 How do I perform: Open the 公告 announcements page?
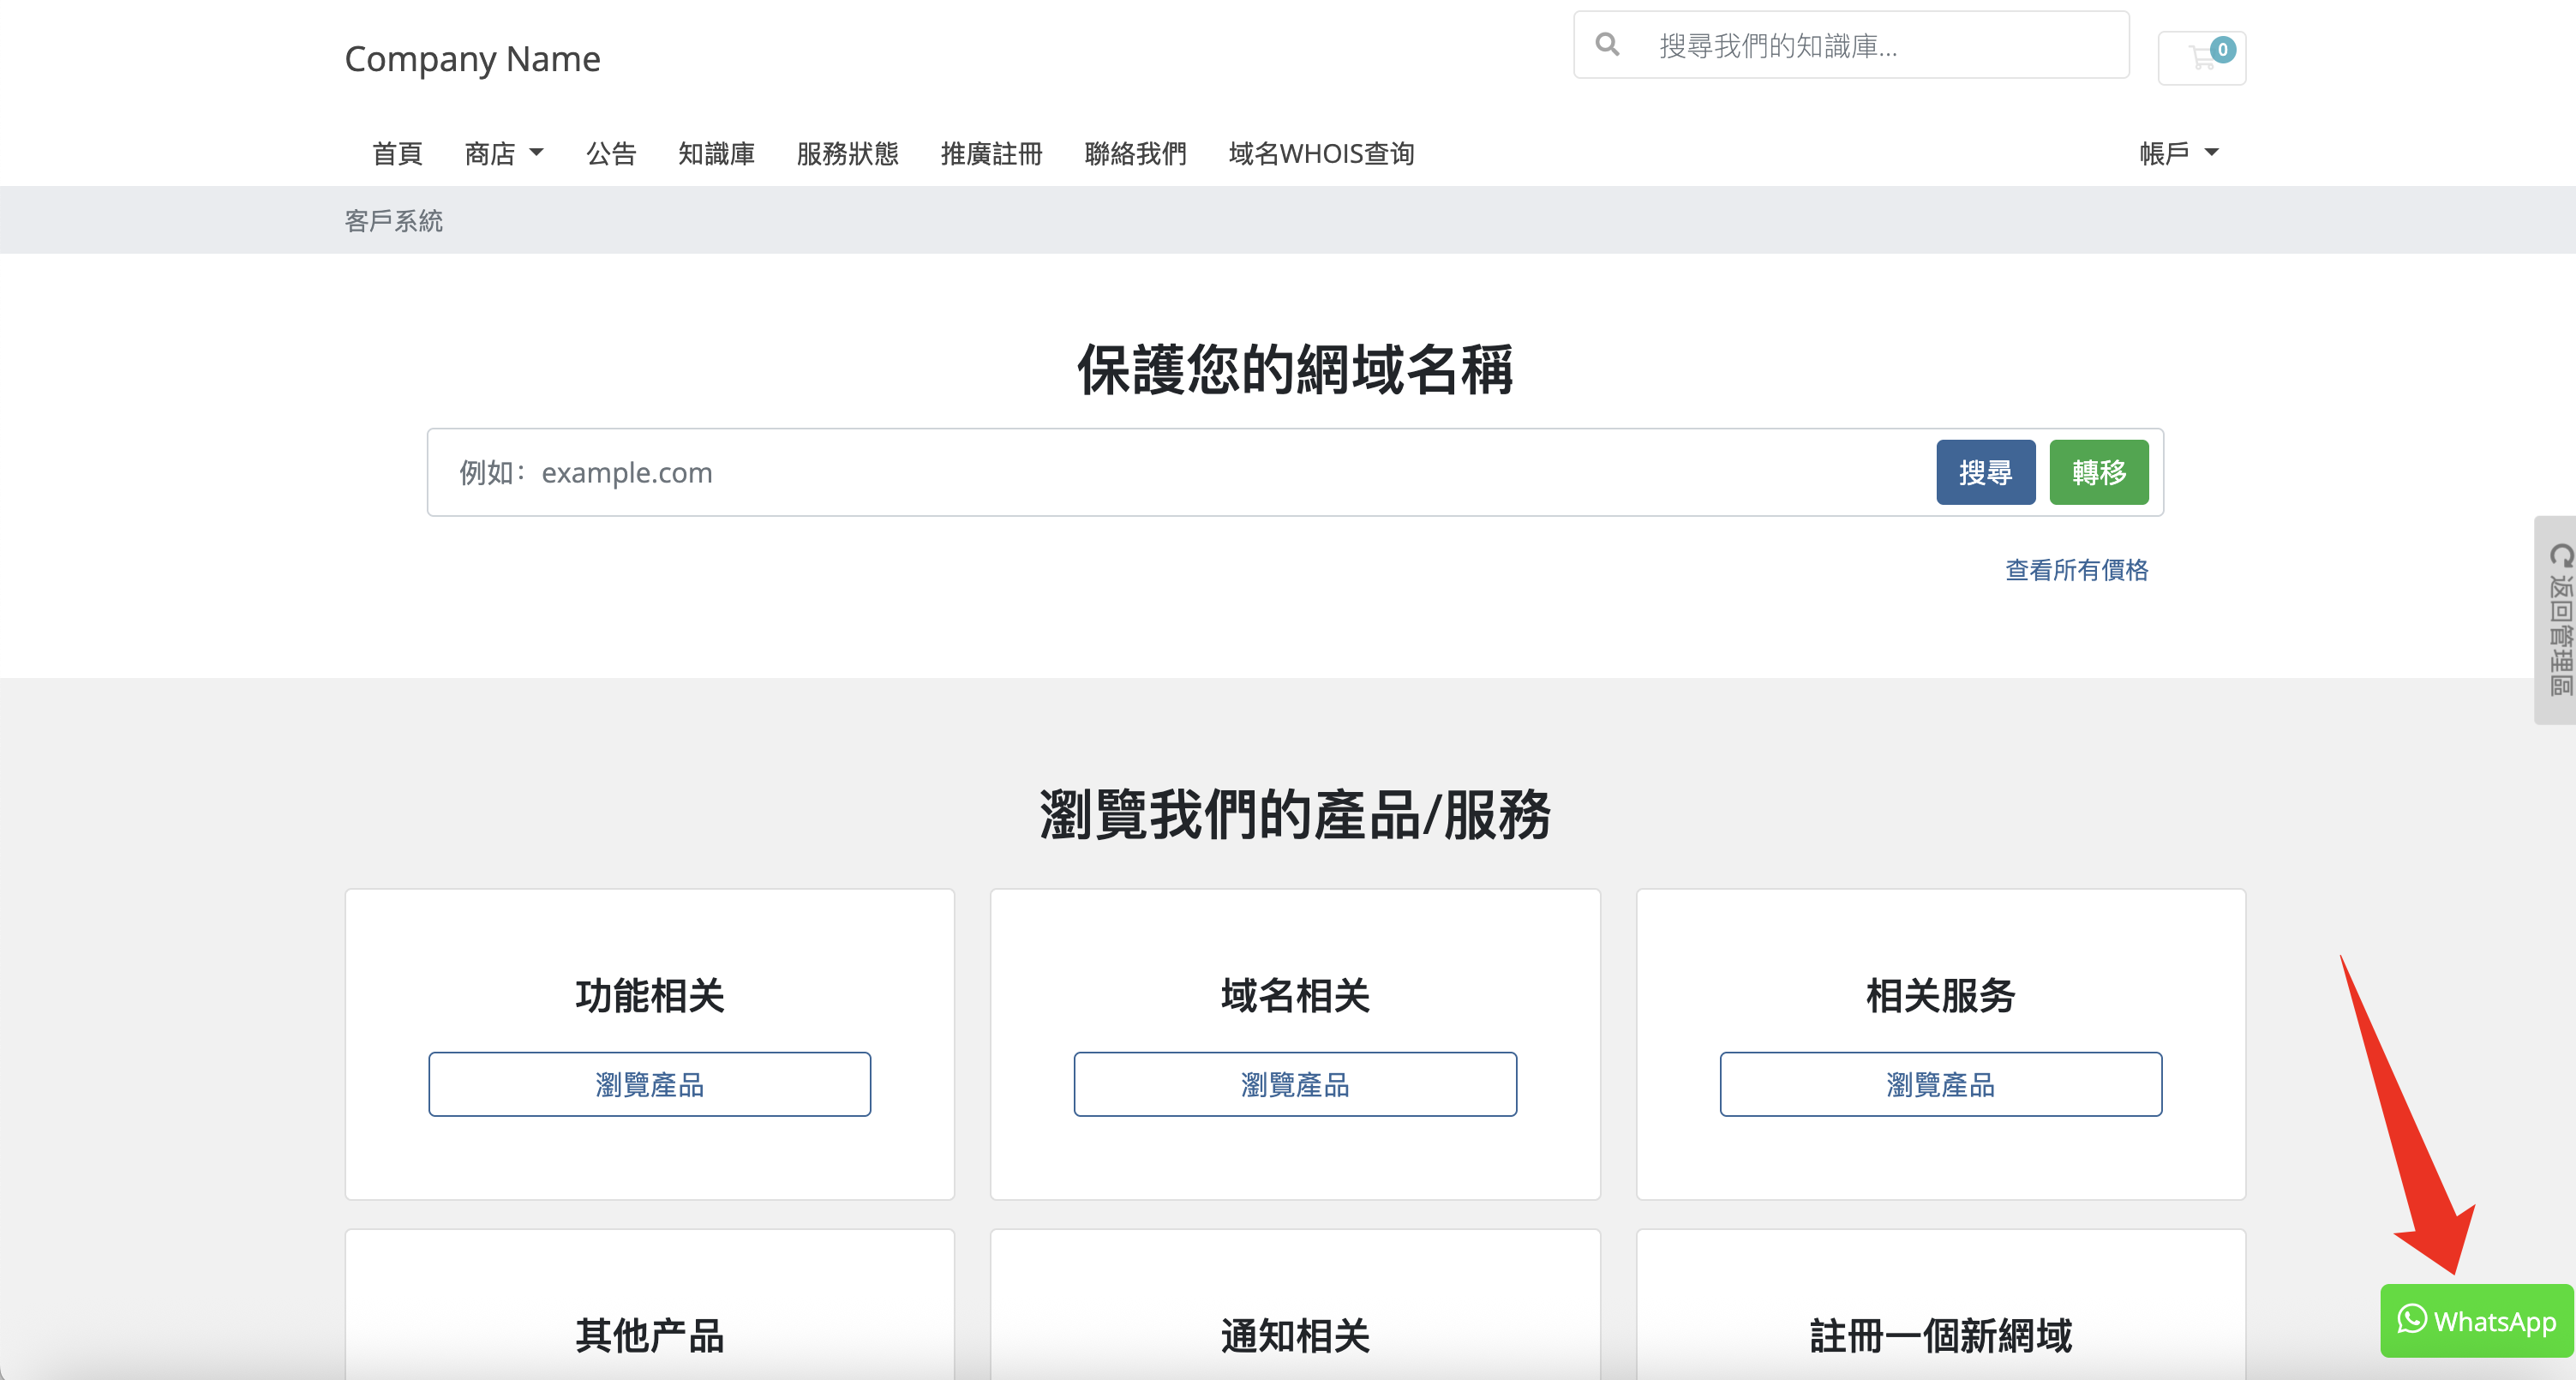click(610, 154)
